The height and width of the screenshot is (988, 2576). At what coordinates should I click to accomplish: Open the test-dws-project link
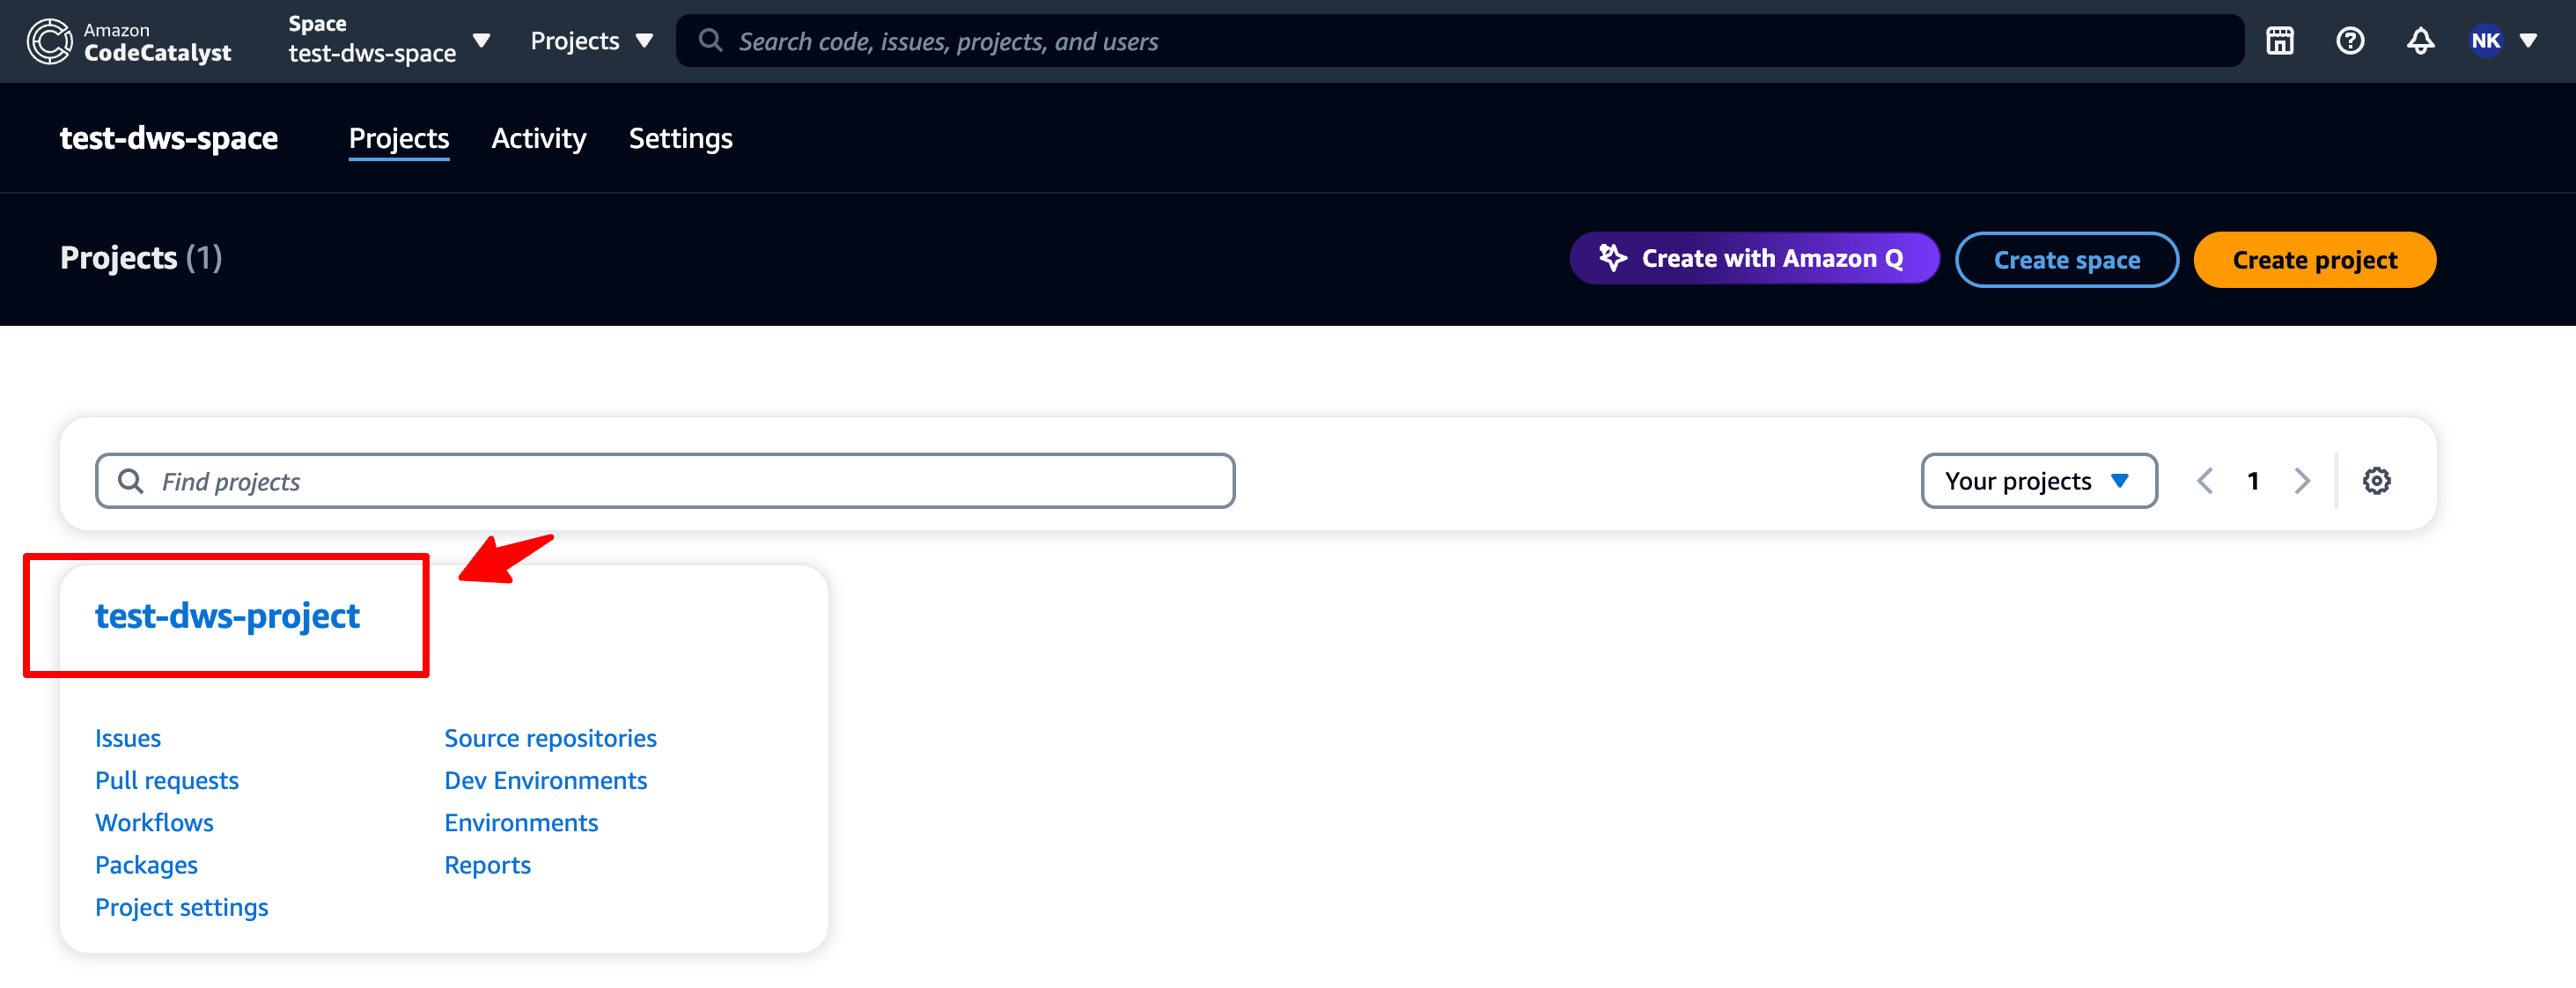[227, 616]
